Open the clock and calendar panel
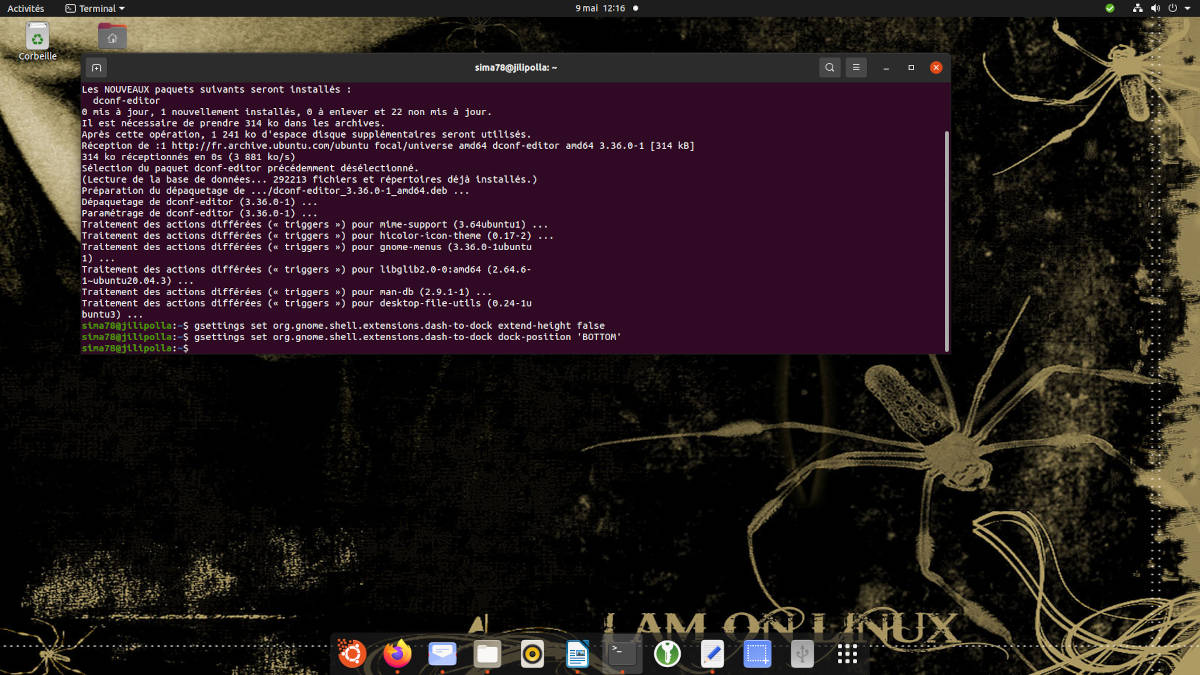The height and width of the screenshot is (675, 1200). [600, 8]
